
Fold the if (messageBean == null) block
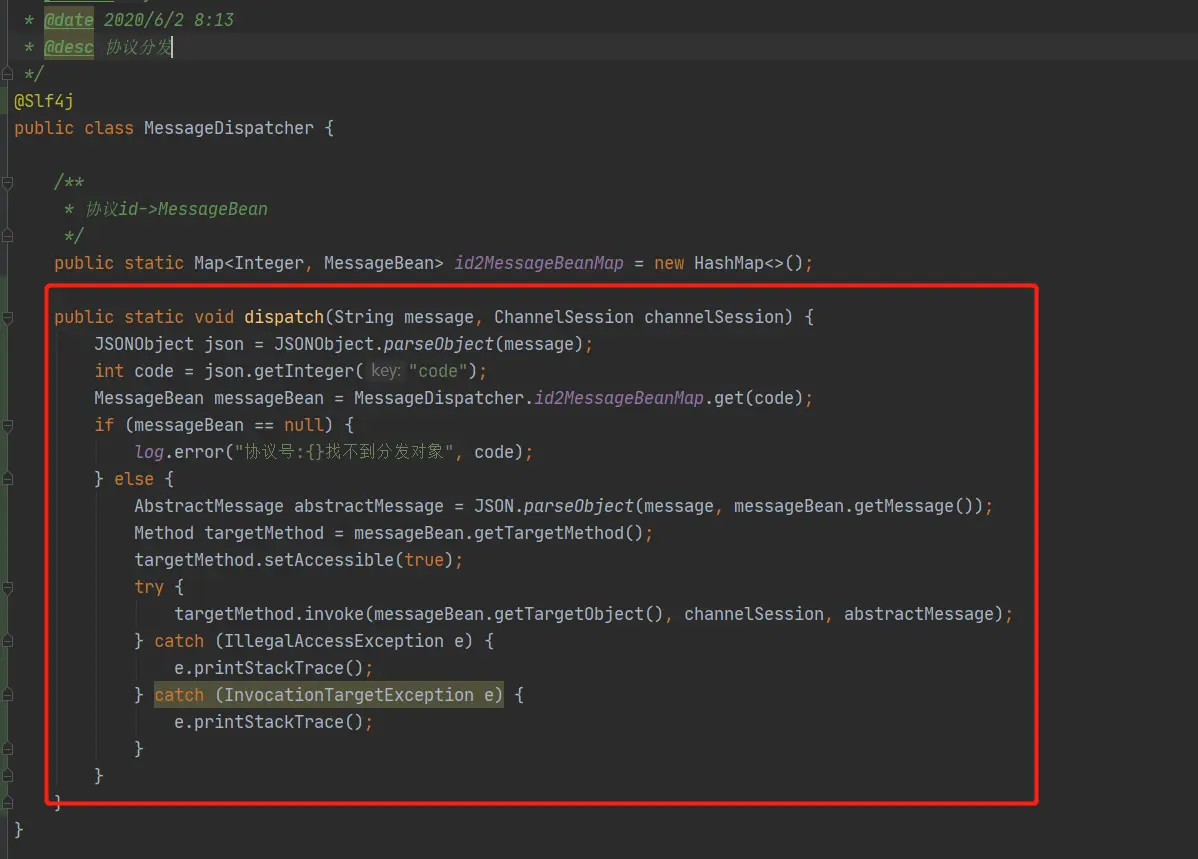coord(8,426)
